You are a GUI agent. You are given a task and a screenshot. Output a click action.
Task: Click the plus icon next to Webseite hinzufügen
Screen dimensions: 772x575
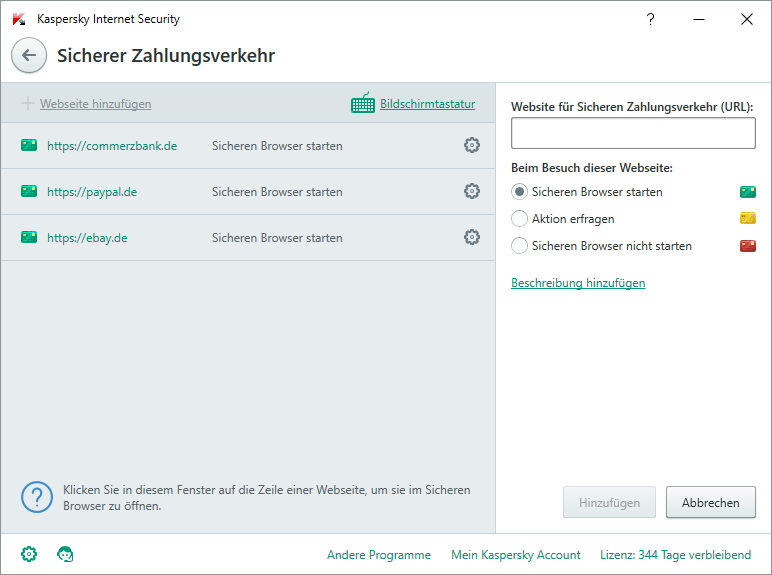(x=28, y=103)
